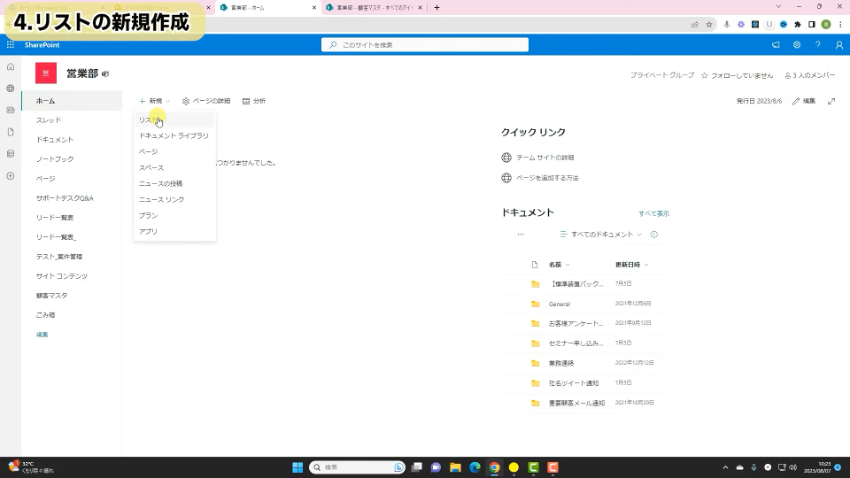Expand the 名前 column header sort menu
Image resolution: width=850 pixels, height=478 pixels.
coord(559,265)
